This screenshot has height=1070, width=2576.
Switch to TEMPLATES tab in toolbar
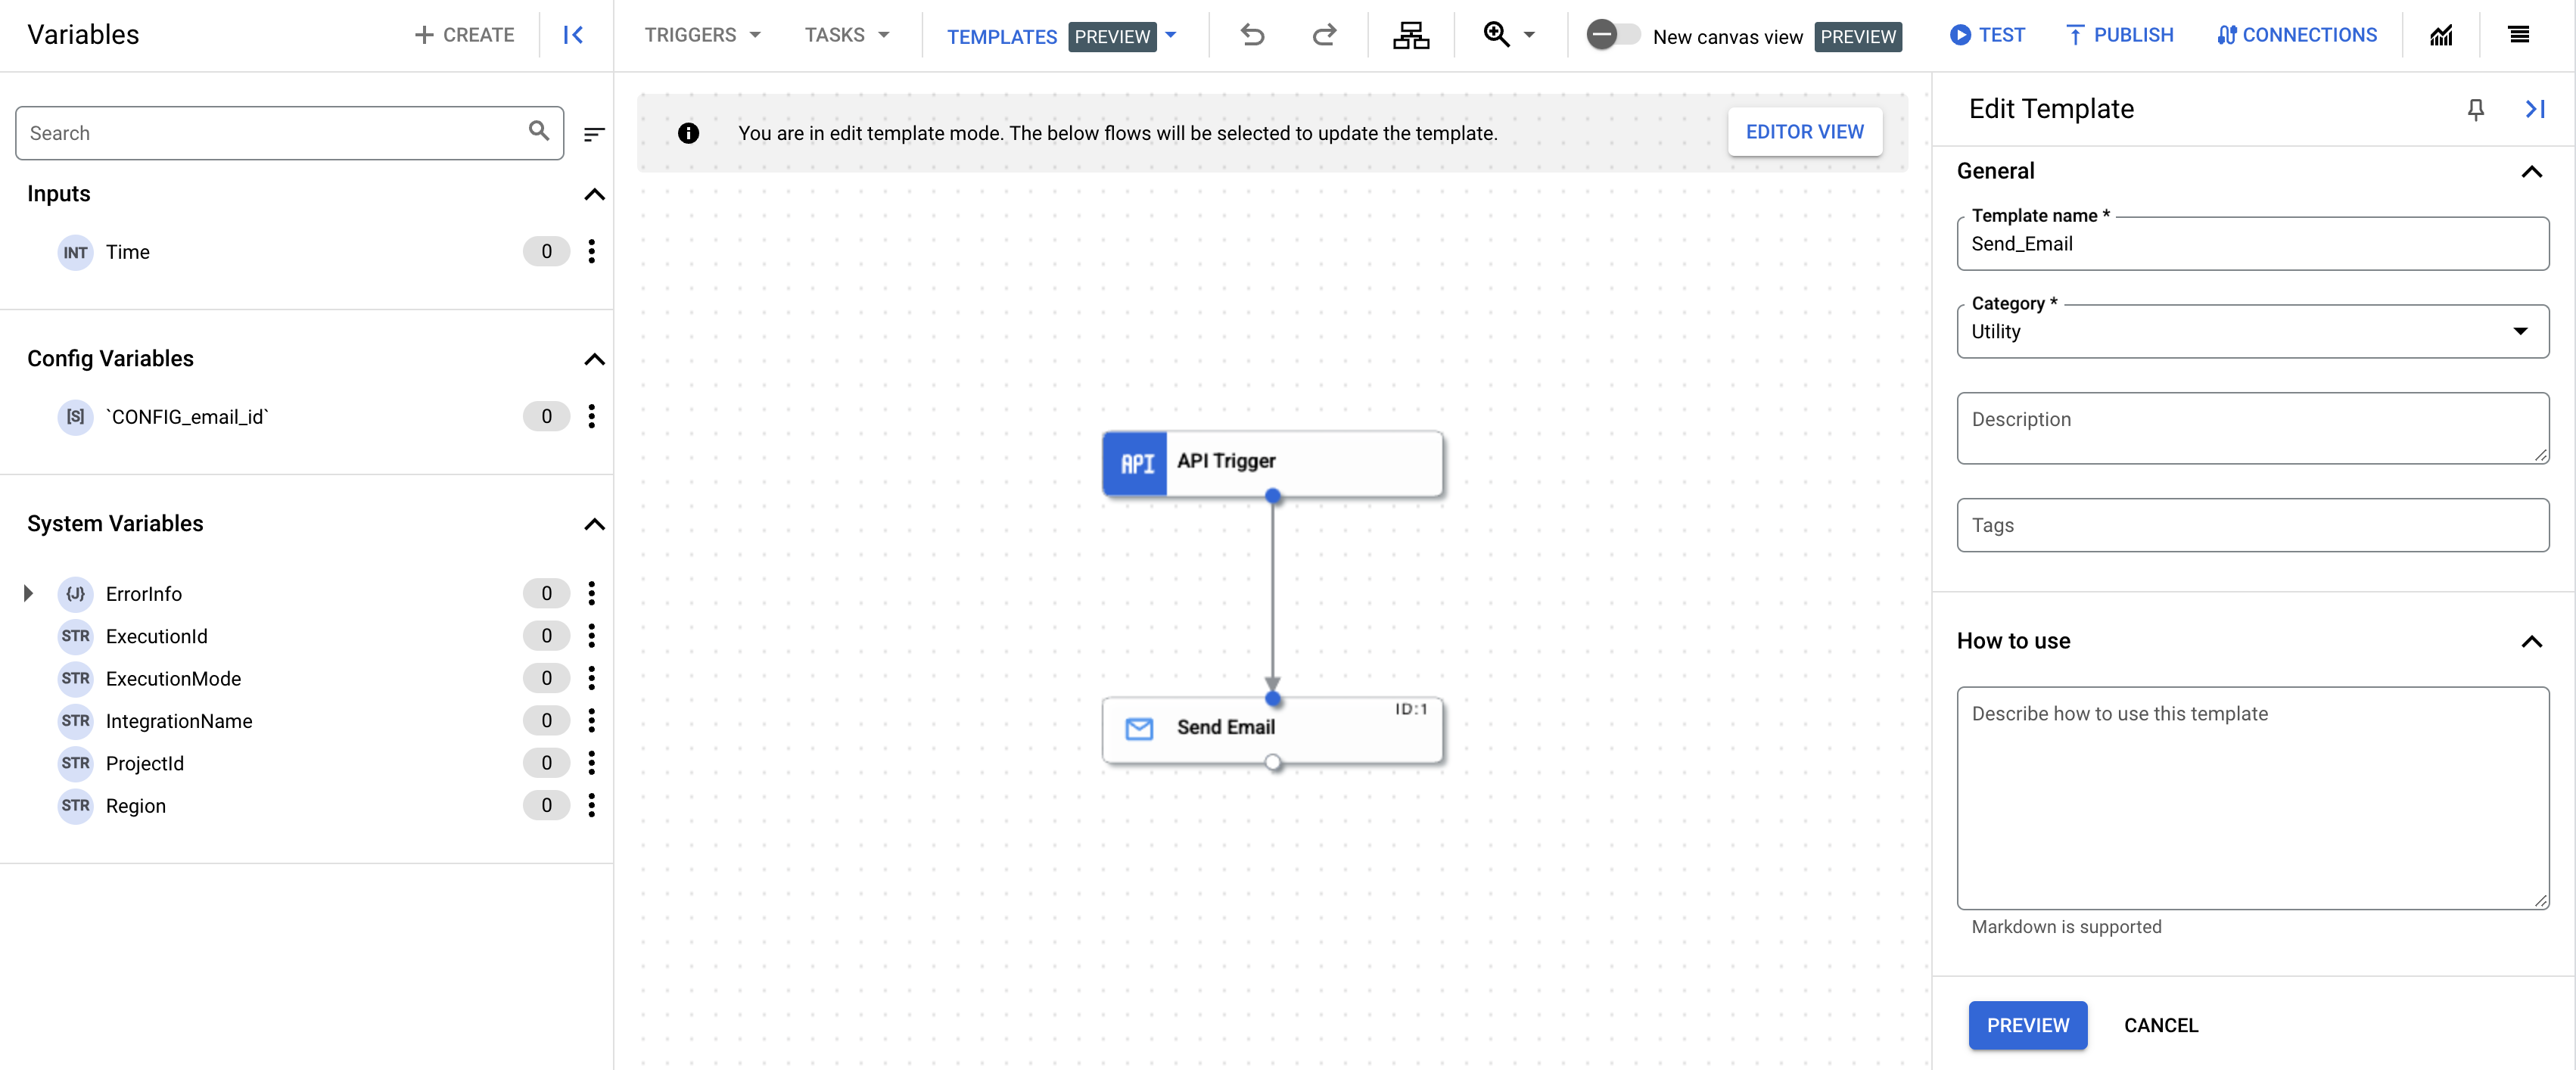pos(1003,35)
